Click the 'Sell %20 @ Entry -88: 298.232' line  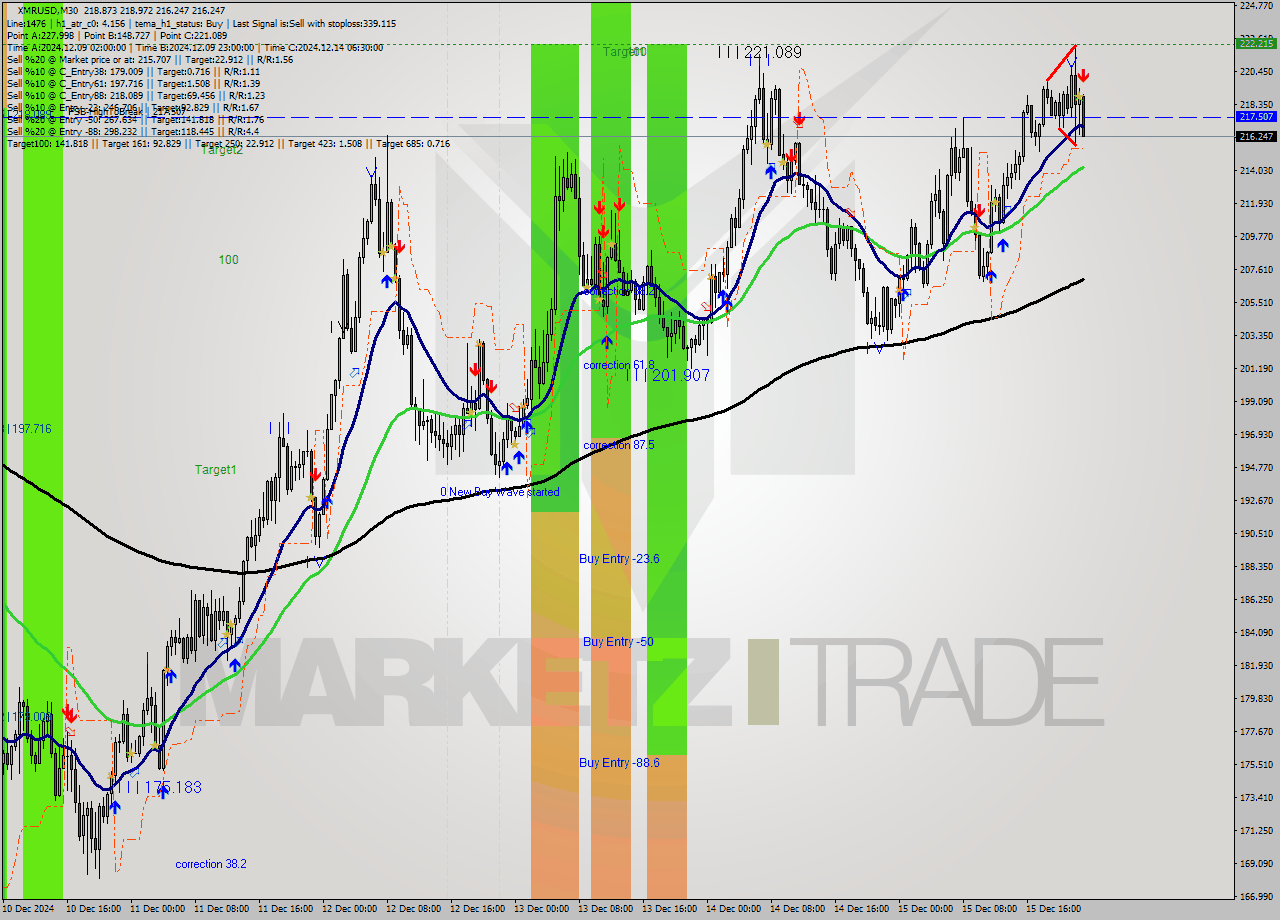(133, 131)
